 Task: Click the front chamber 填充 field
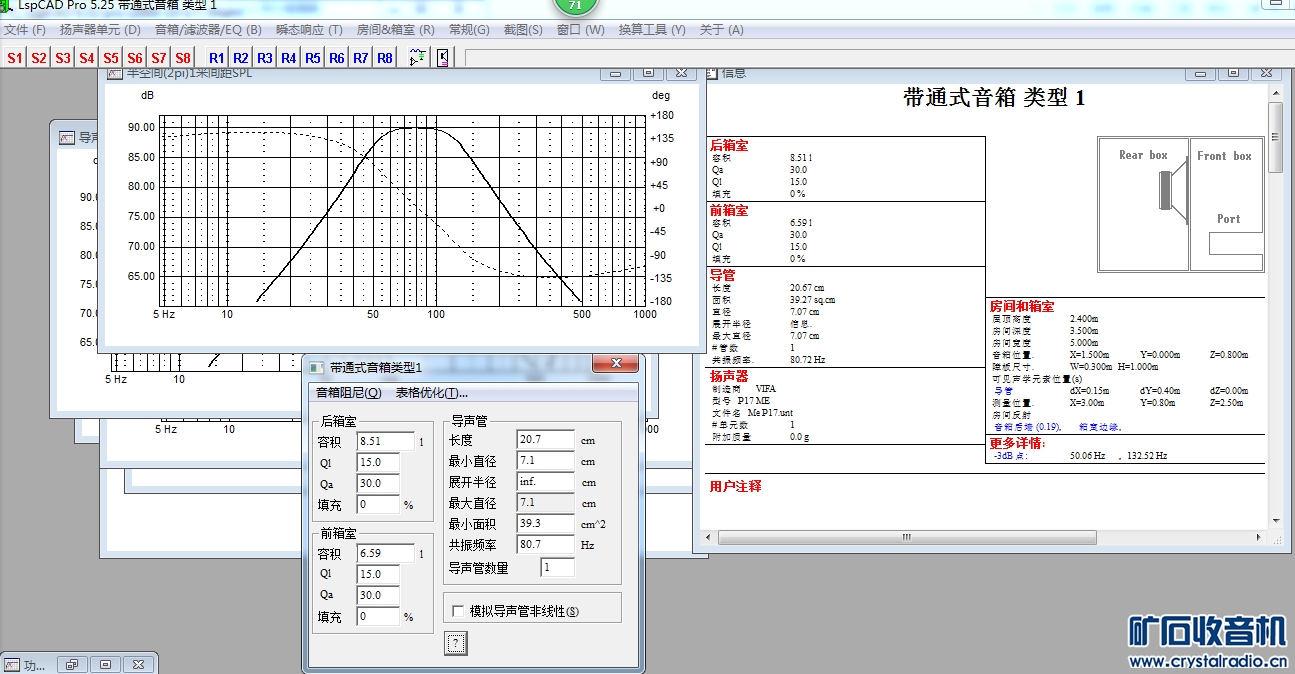(377, 617)
